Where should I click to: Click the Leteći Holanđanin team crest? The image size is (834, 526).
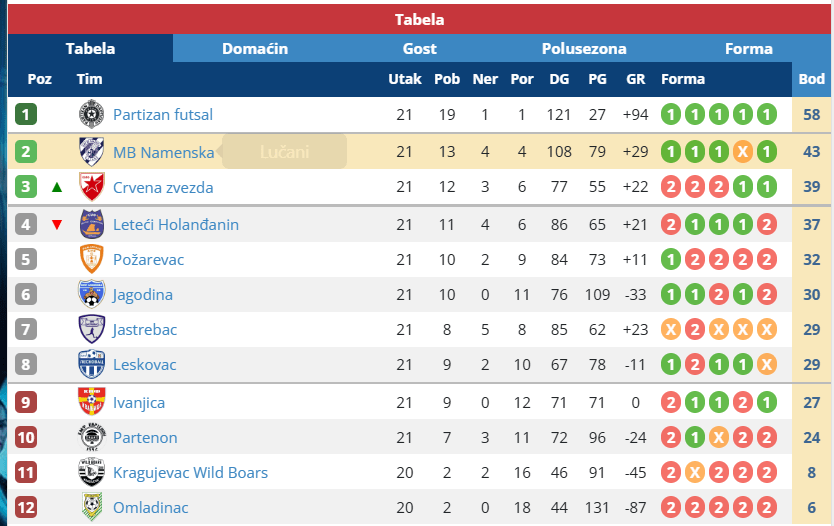91,224
